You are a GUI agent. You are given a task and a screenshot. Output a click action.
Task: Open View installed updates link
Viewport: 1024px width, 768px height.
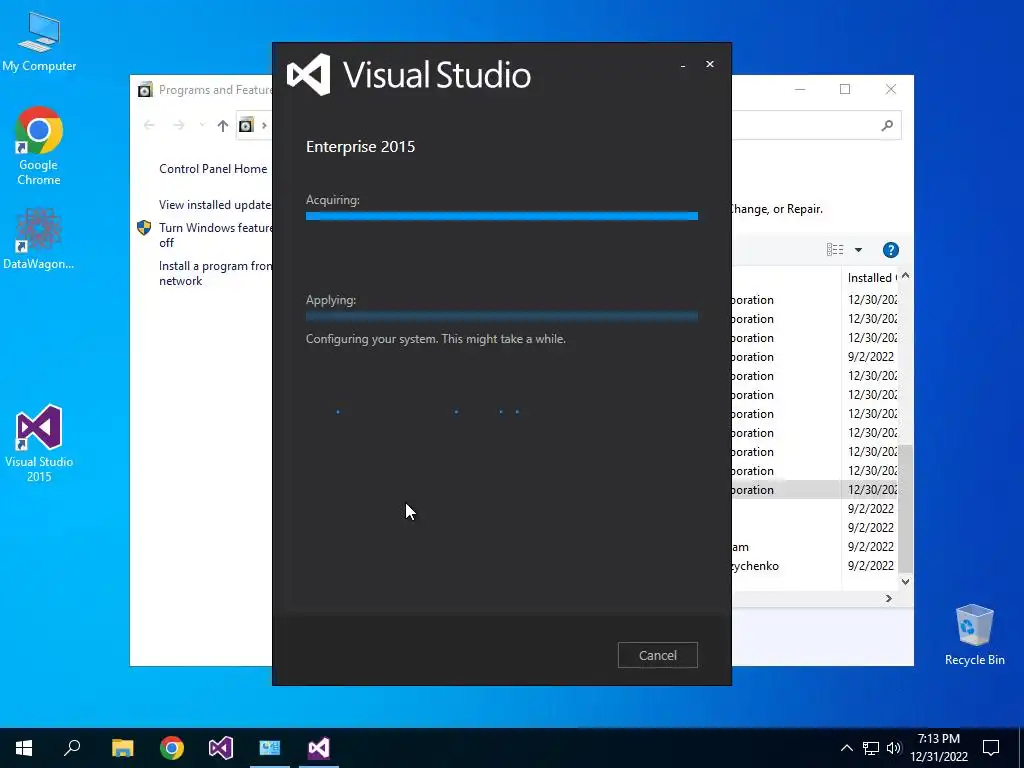coord(216,204)
